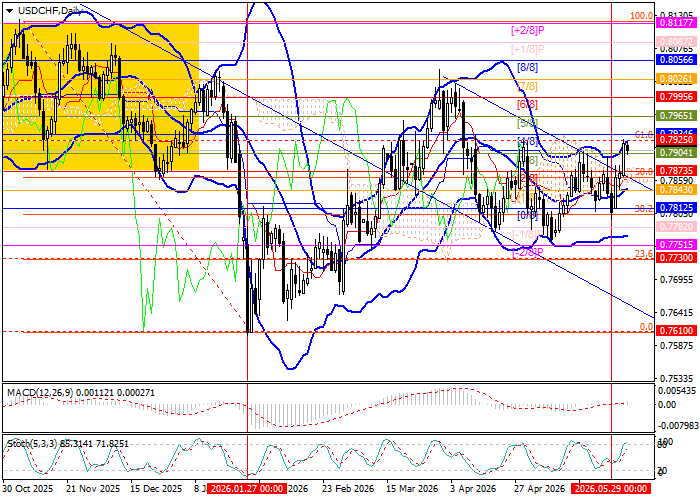The image size is (700, 500).
Task: Select the [+1/8]P Murrey level label
Action: tap(528, 49)
